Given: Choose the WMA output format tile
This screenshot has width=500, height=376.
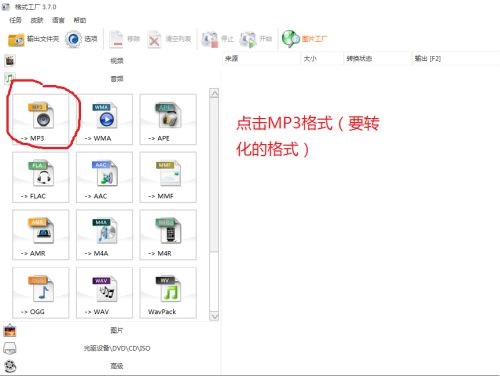Looking at the screenshot, I should (x=104, y=119).
